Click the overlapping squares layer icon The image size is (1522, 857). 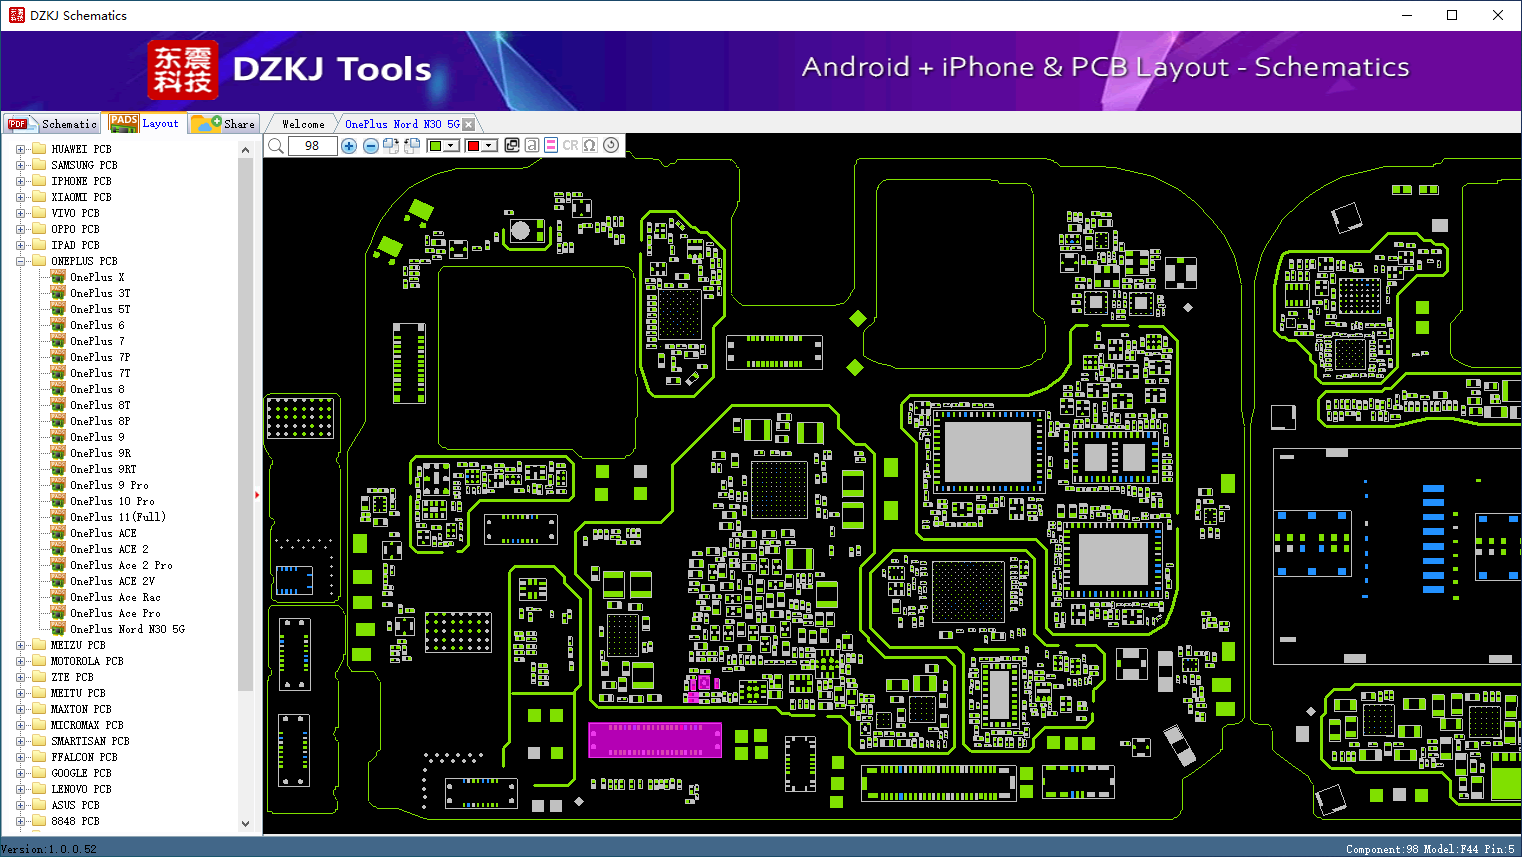(512, 145)
